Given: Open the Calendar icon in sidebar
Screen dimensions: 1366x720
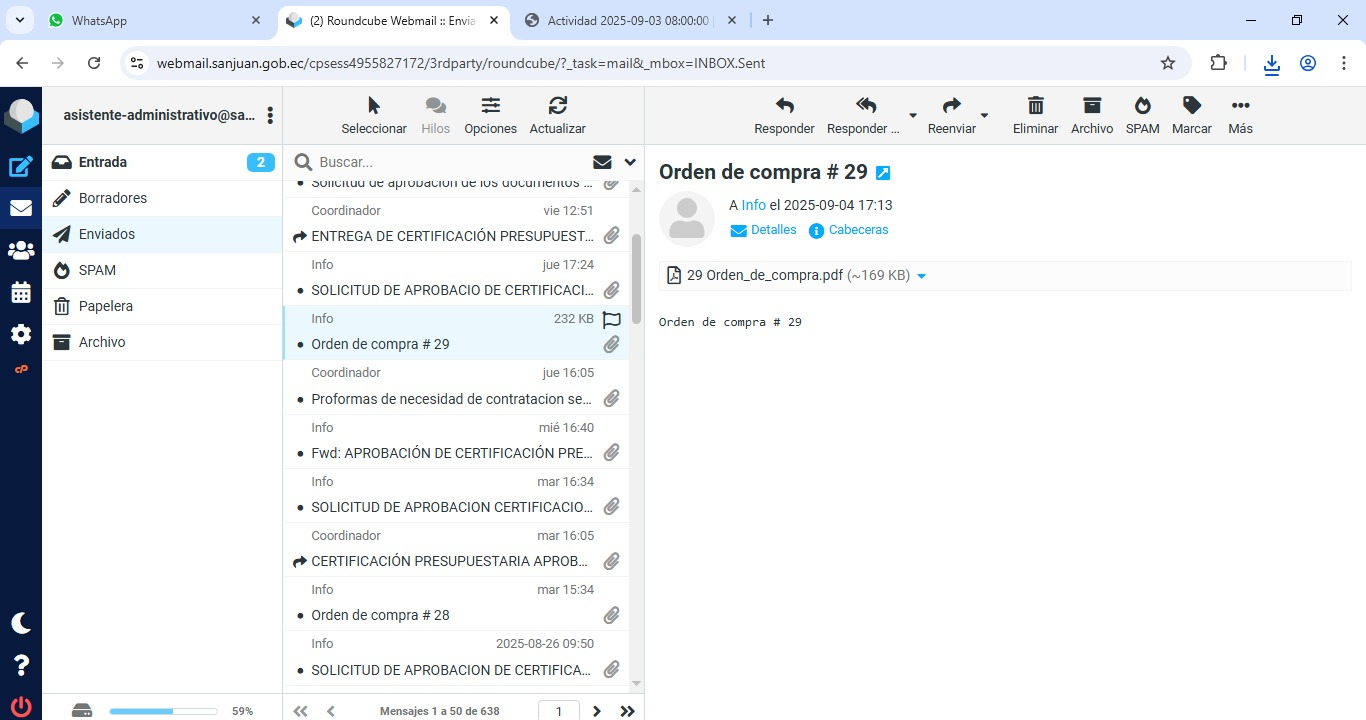Looking at the screenshot, I should 21,293.
